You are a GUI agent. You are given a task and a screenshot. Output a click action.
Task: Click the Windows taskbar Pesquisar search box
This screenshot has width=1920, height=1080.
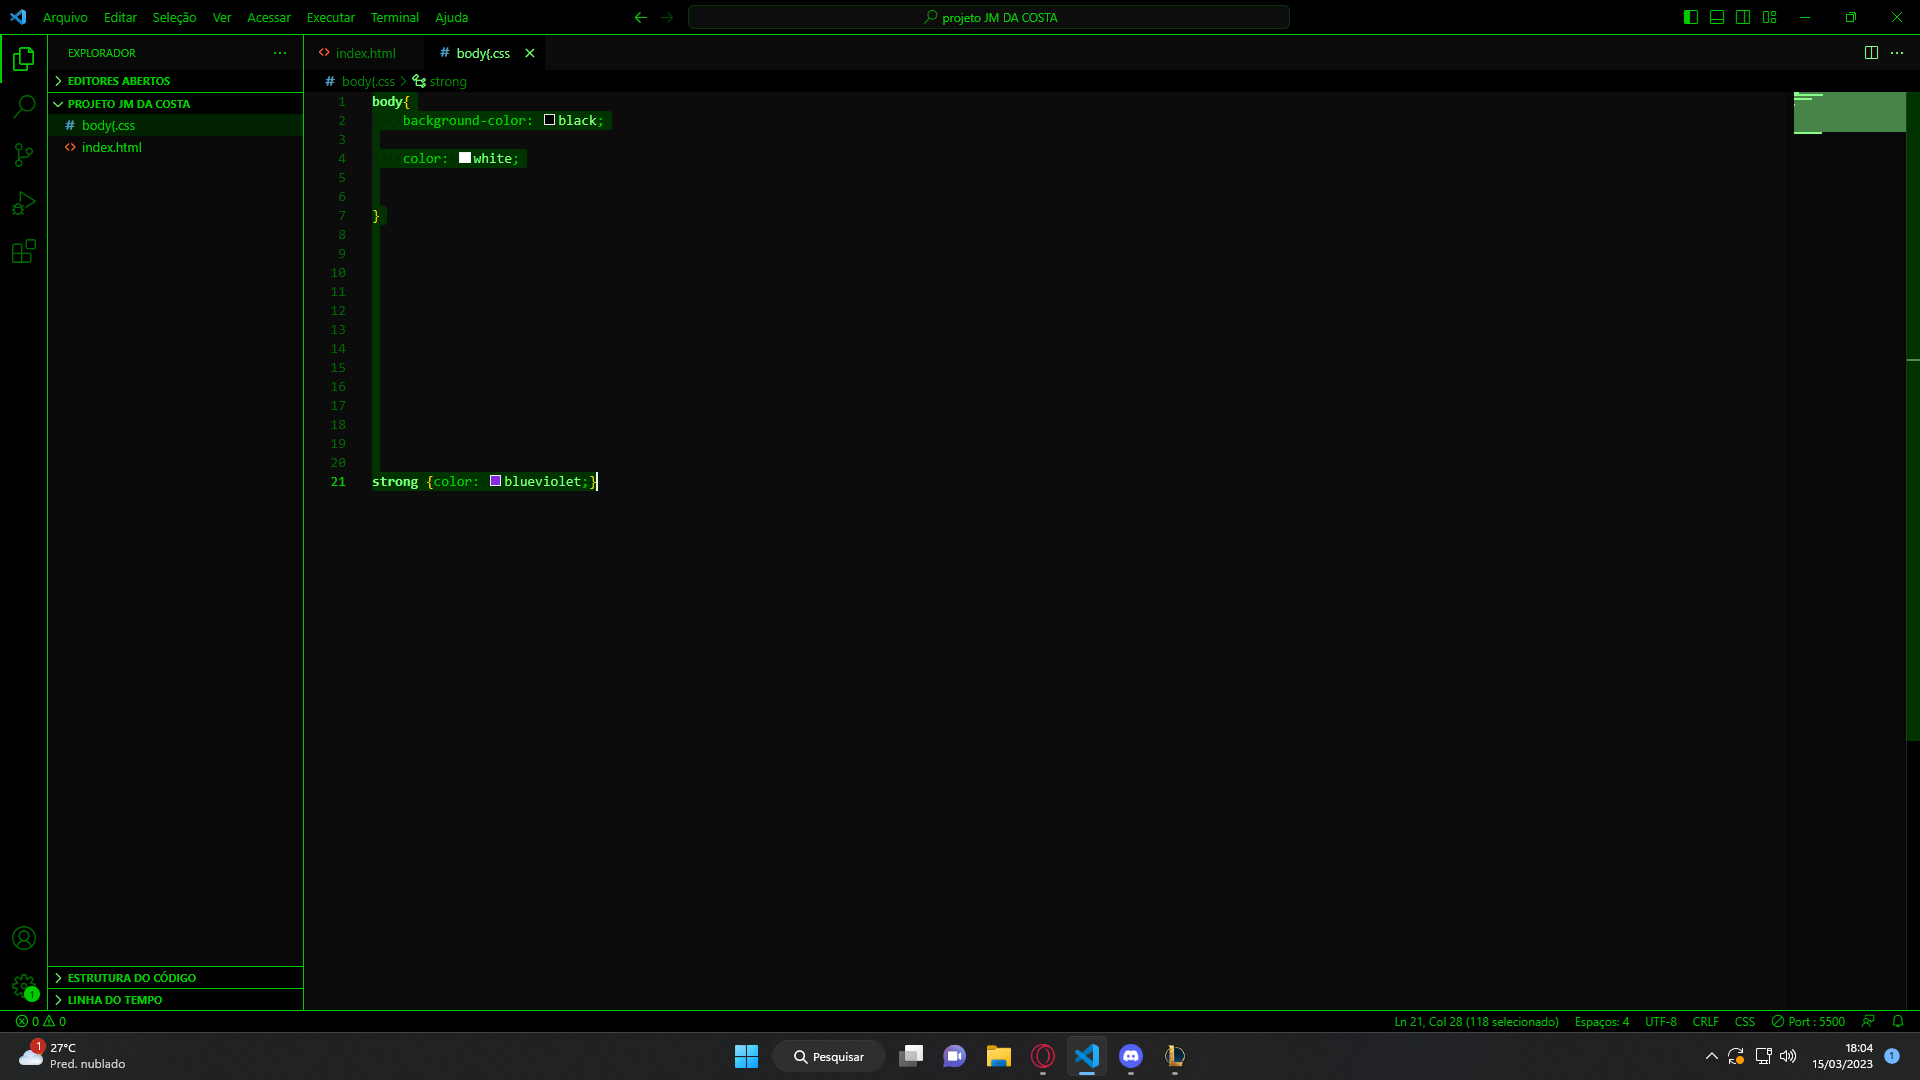click(829, 1056)
